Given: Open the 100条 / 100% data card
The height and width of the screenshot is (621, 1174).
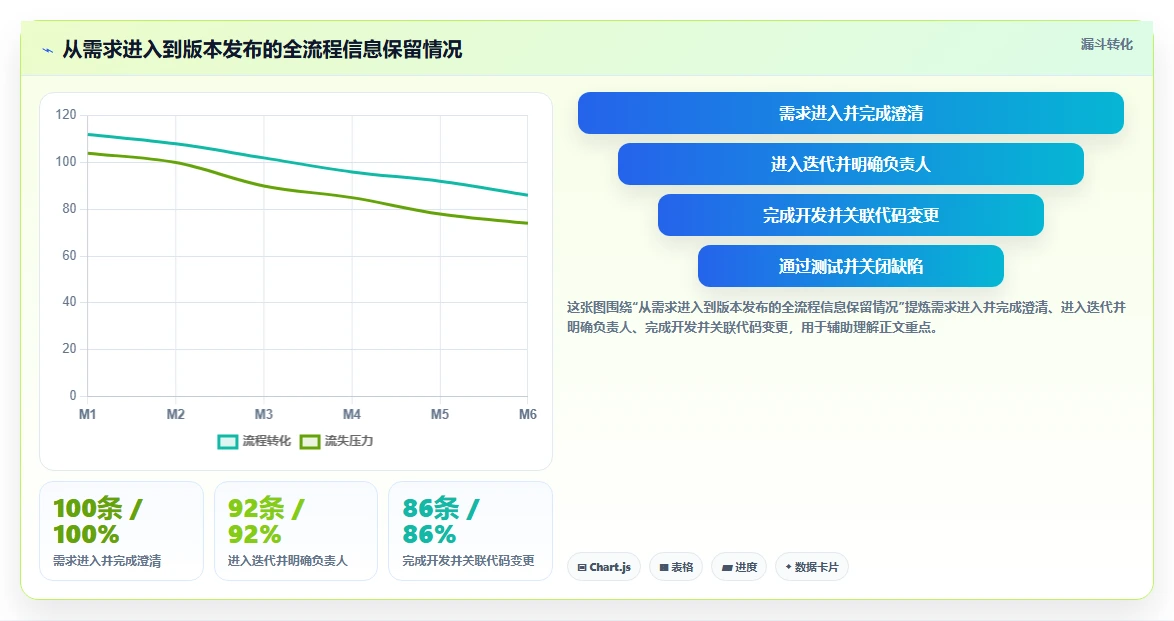Looking at the screenshot, I should point(121,531).
